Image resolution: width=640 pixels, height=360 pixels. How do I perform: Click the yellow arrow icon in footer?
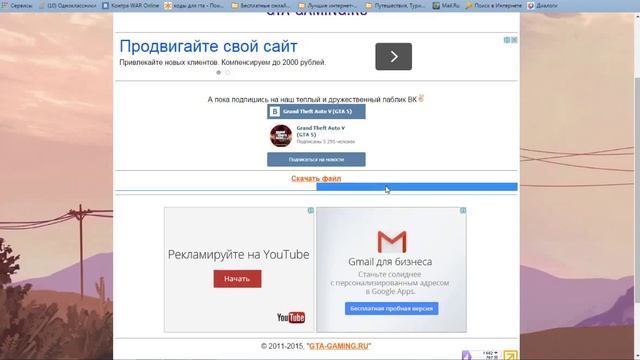pyautogui.click(x=510, y=355)
